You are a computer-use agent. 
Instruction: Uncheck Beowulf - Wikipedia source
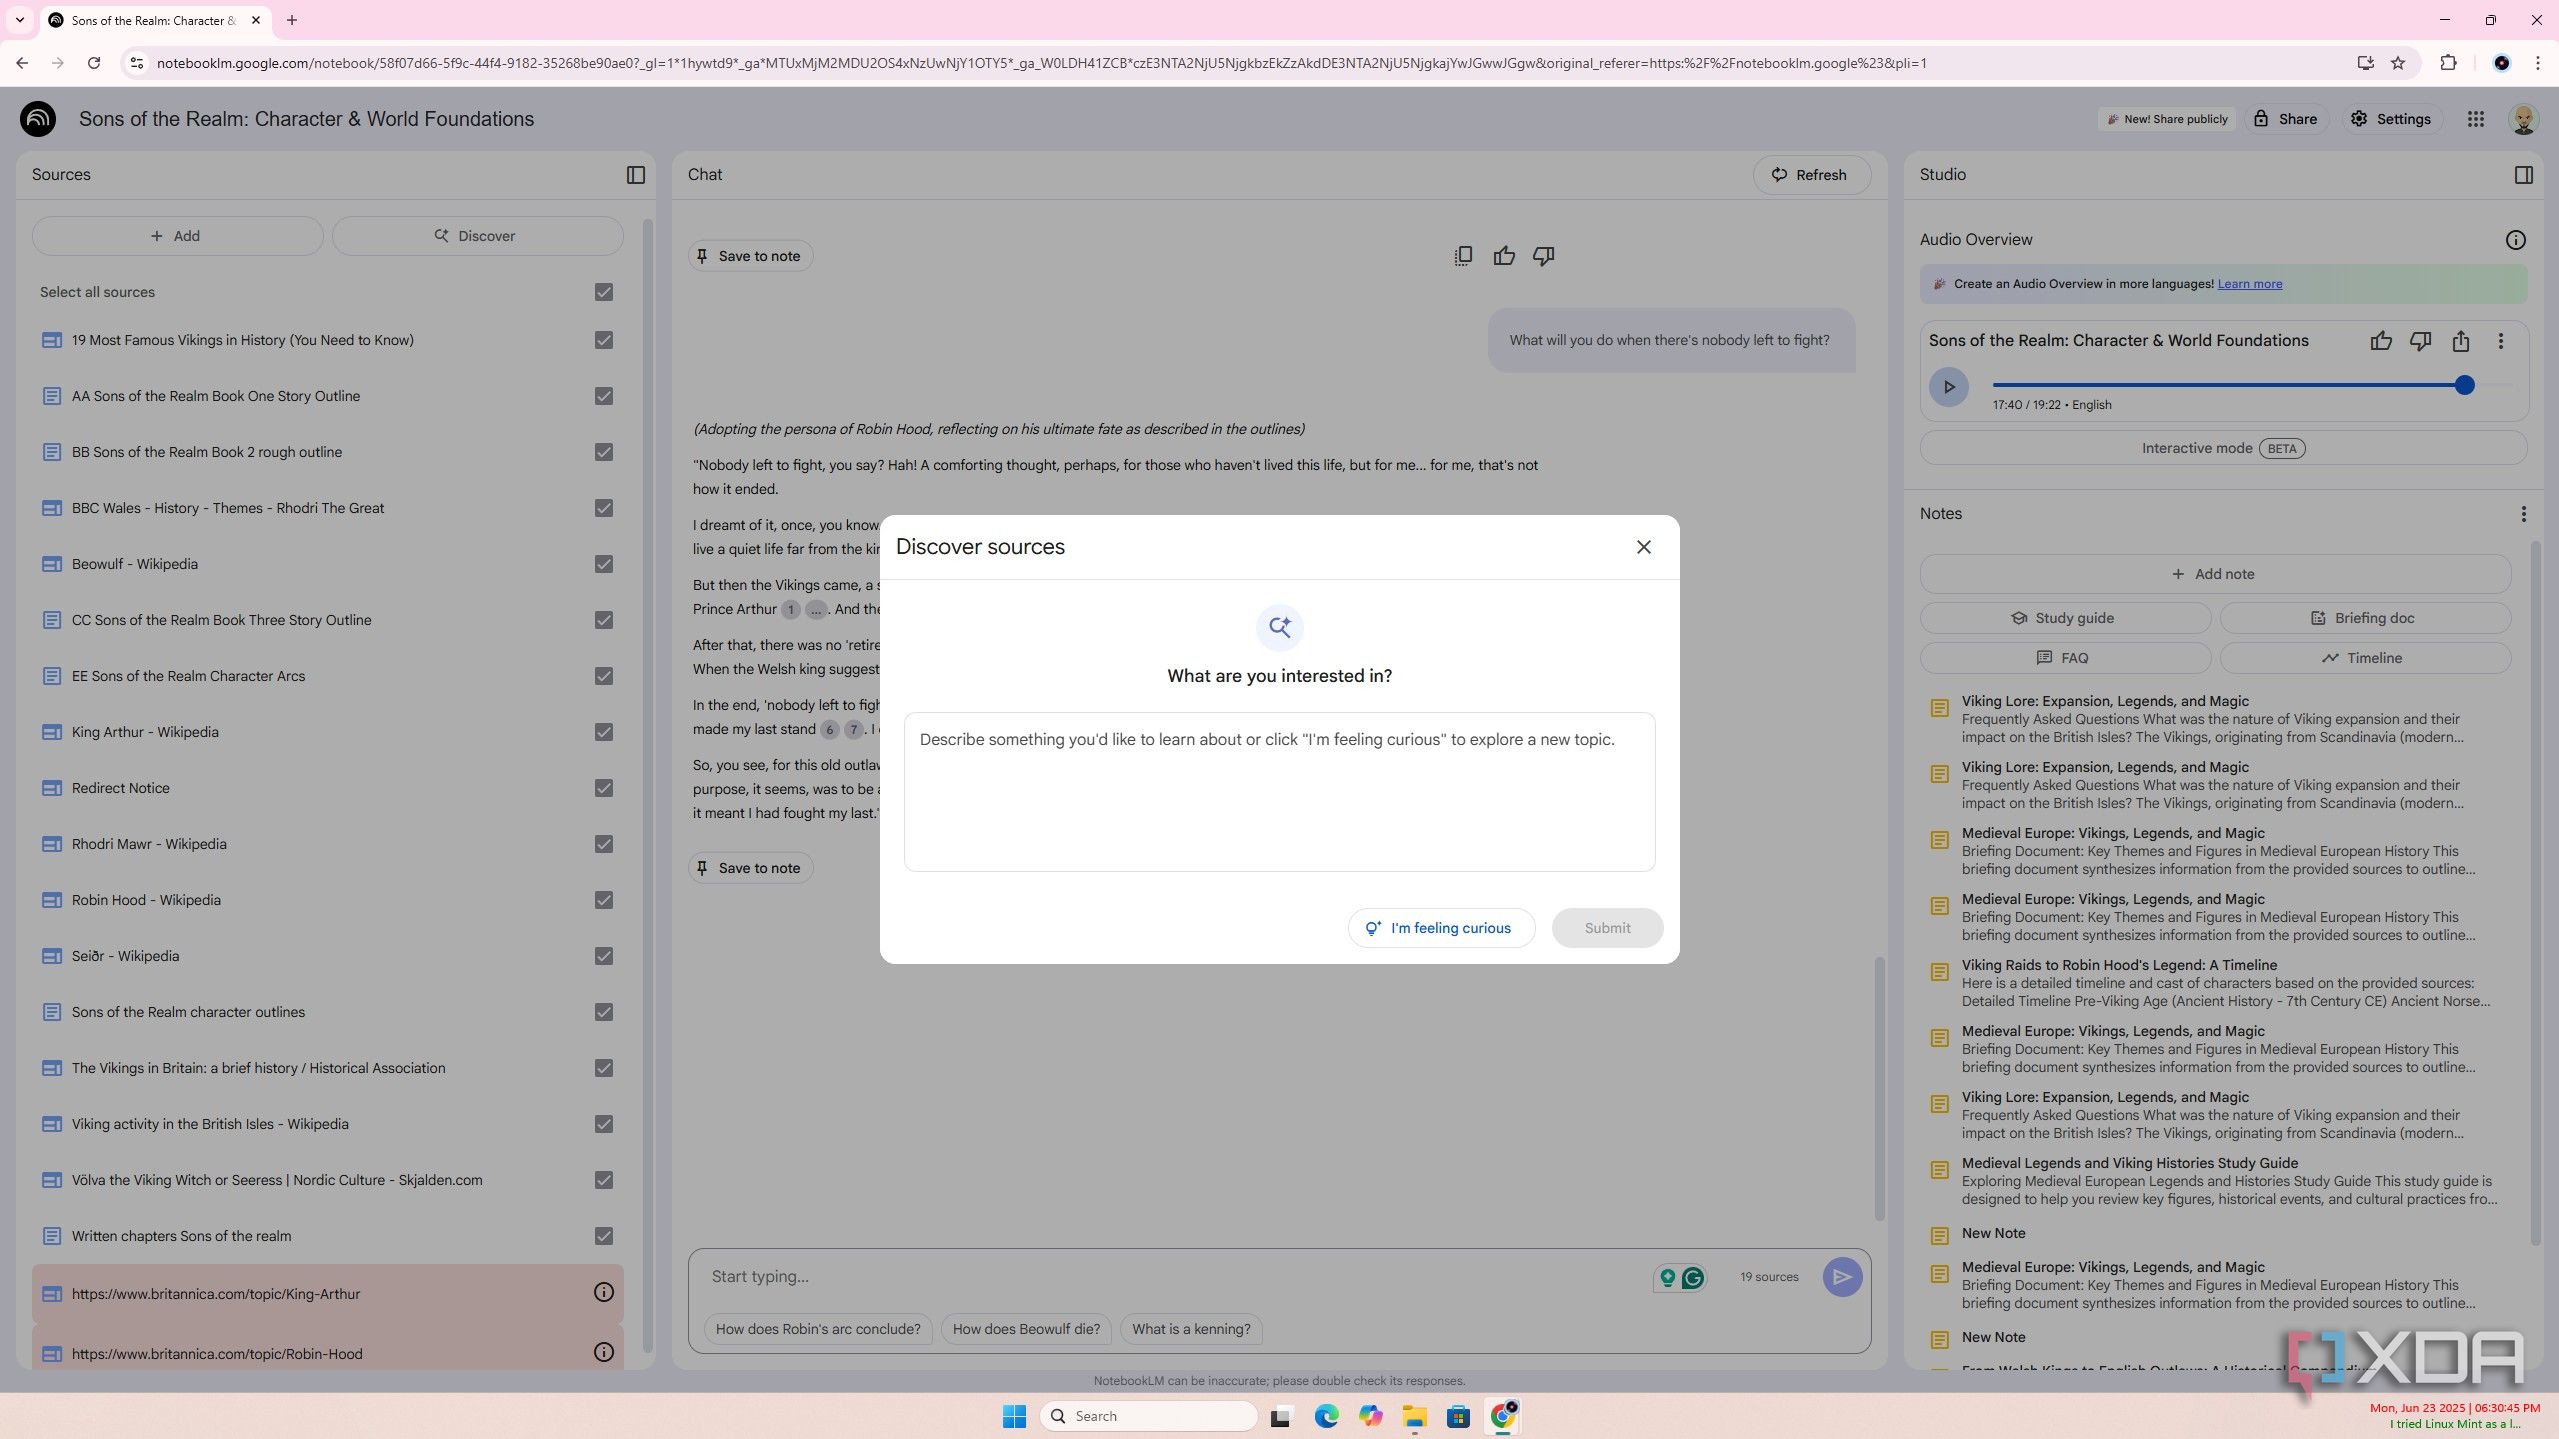pos(603,564)
